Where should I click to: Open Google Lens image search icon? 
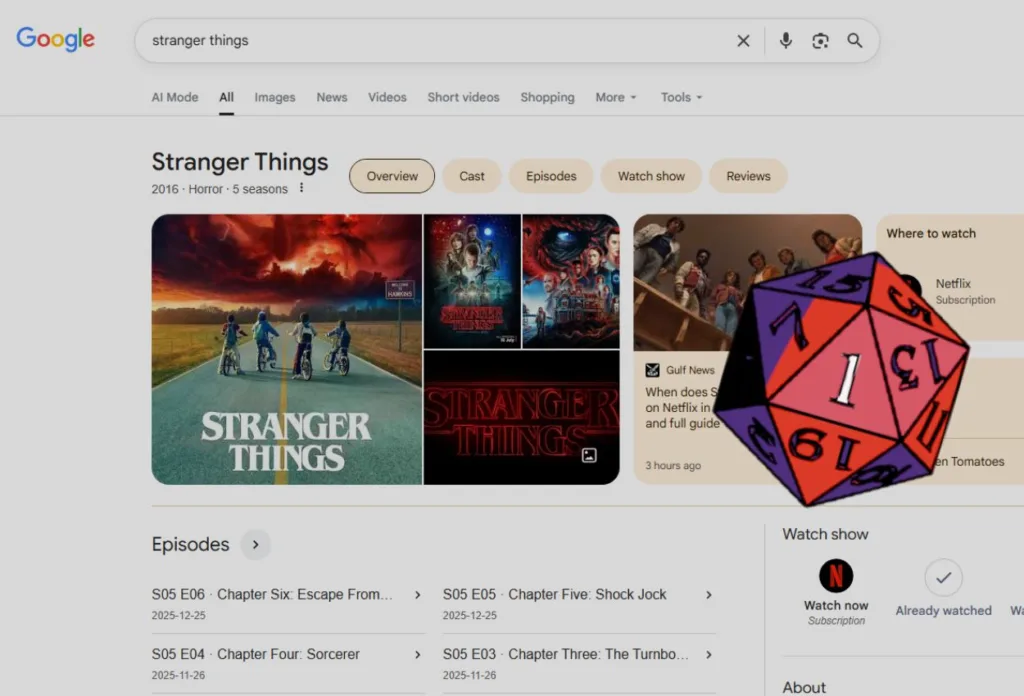click(820, 41)
